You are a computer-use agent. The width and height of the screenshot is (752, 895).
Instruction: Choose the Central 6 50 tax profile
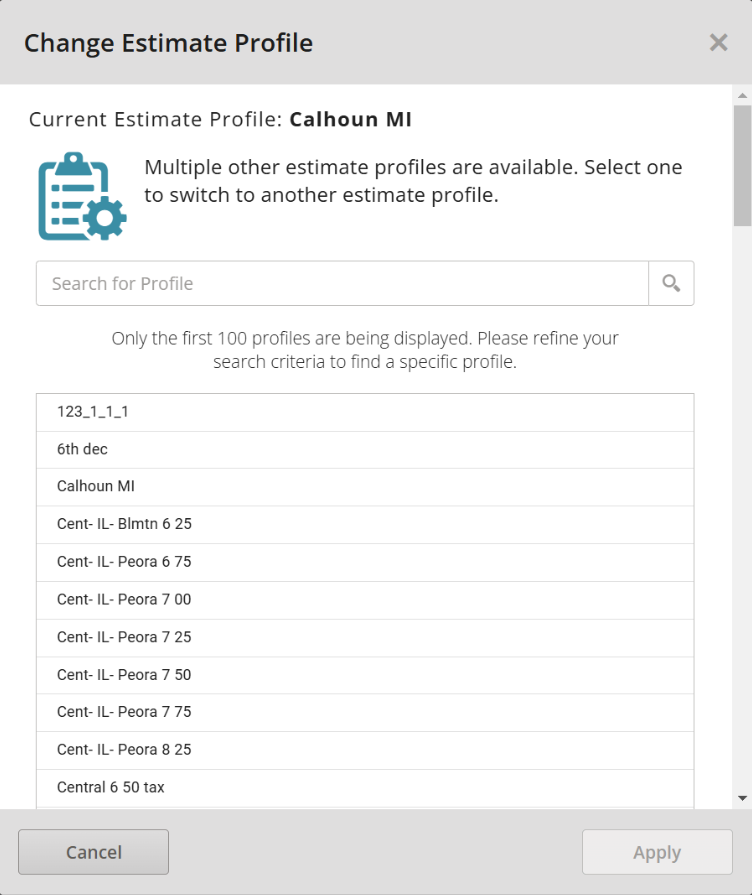(365, 788)
